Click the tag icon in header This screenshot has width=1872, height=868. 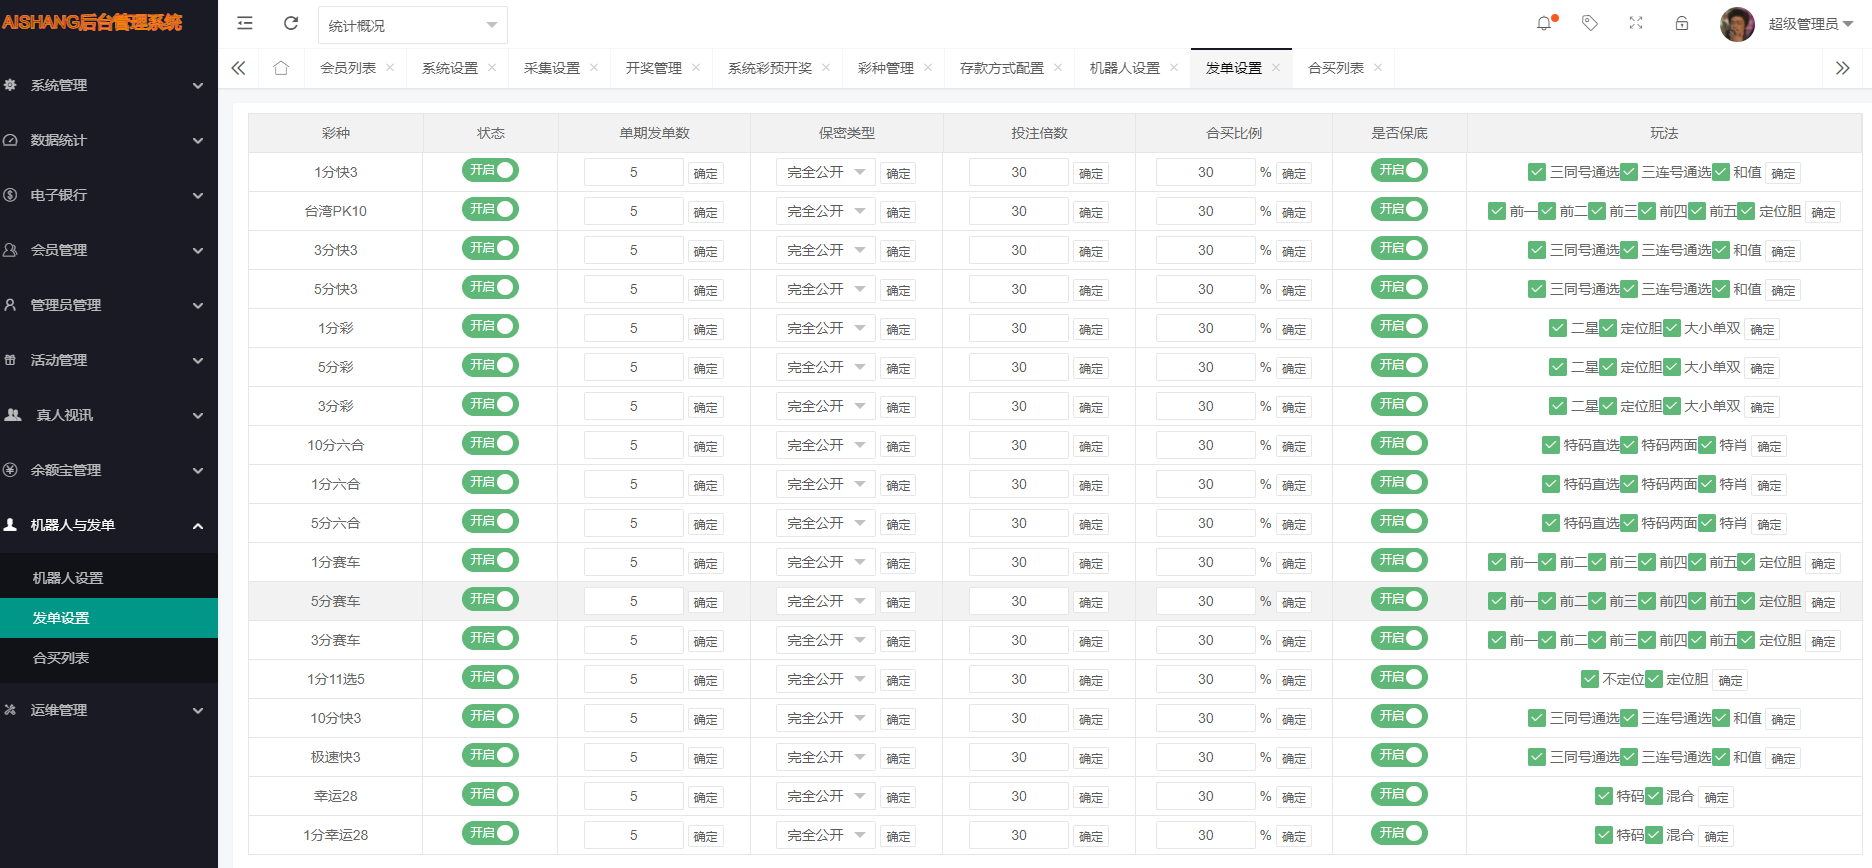[x=1589, y=23]
